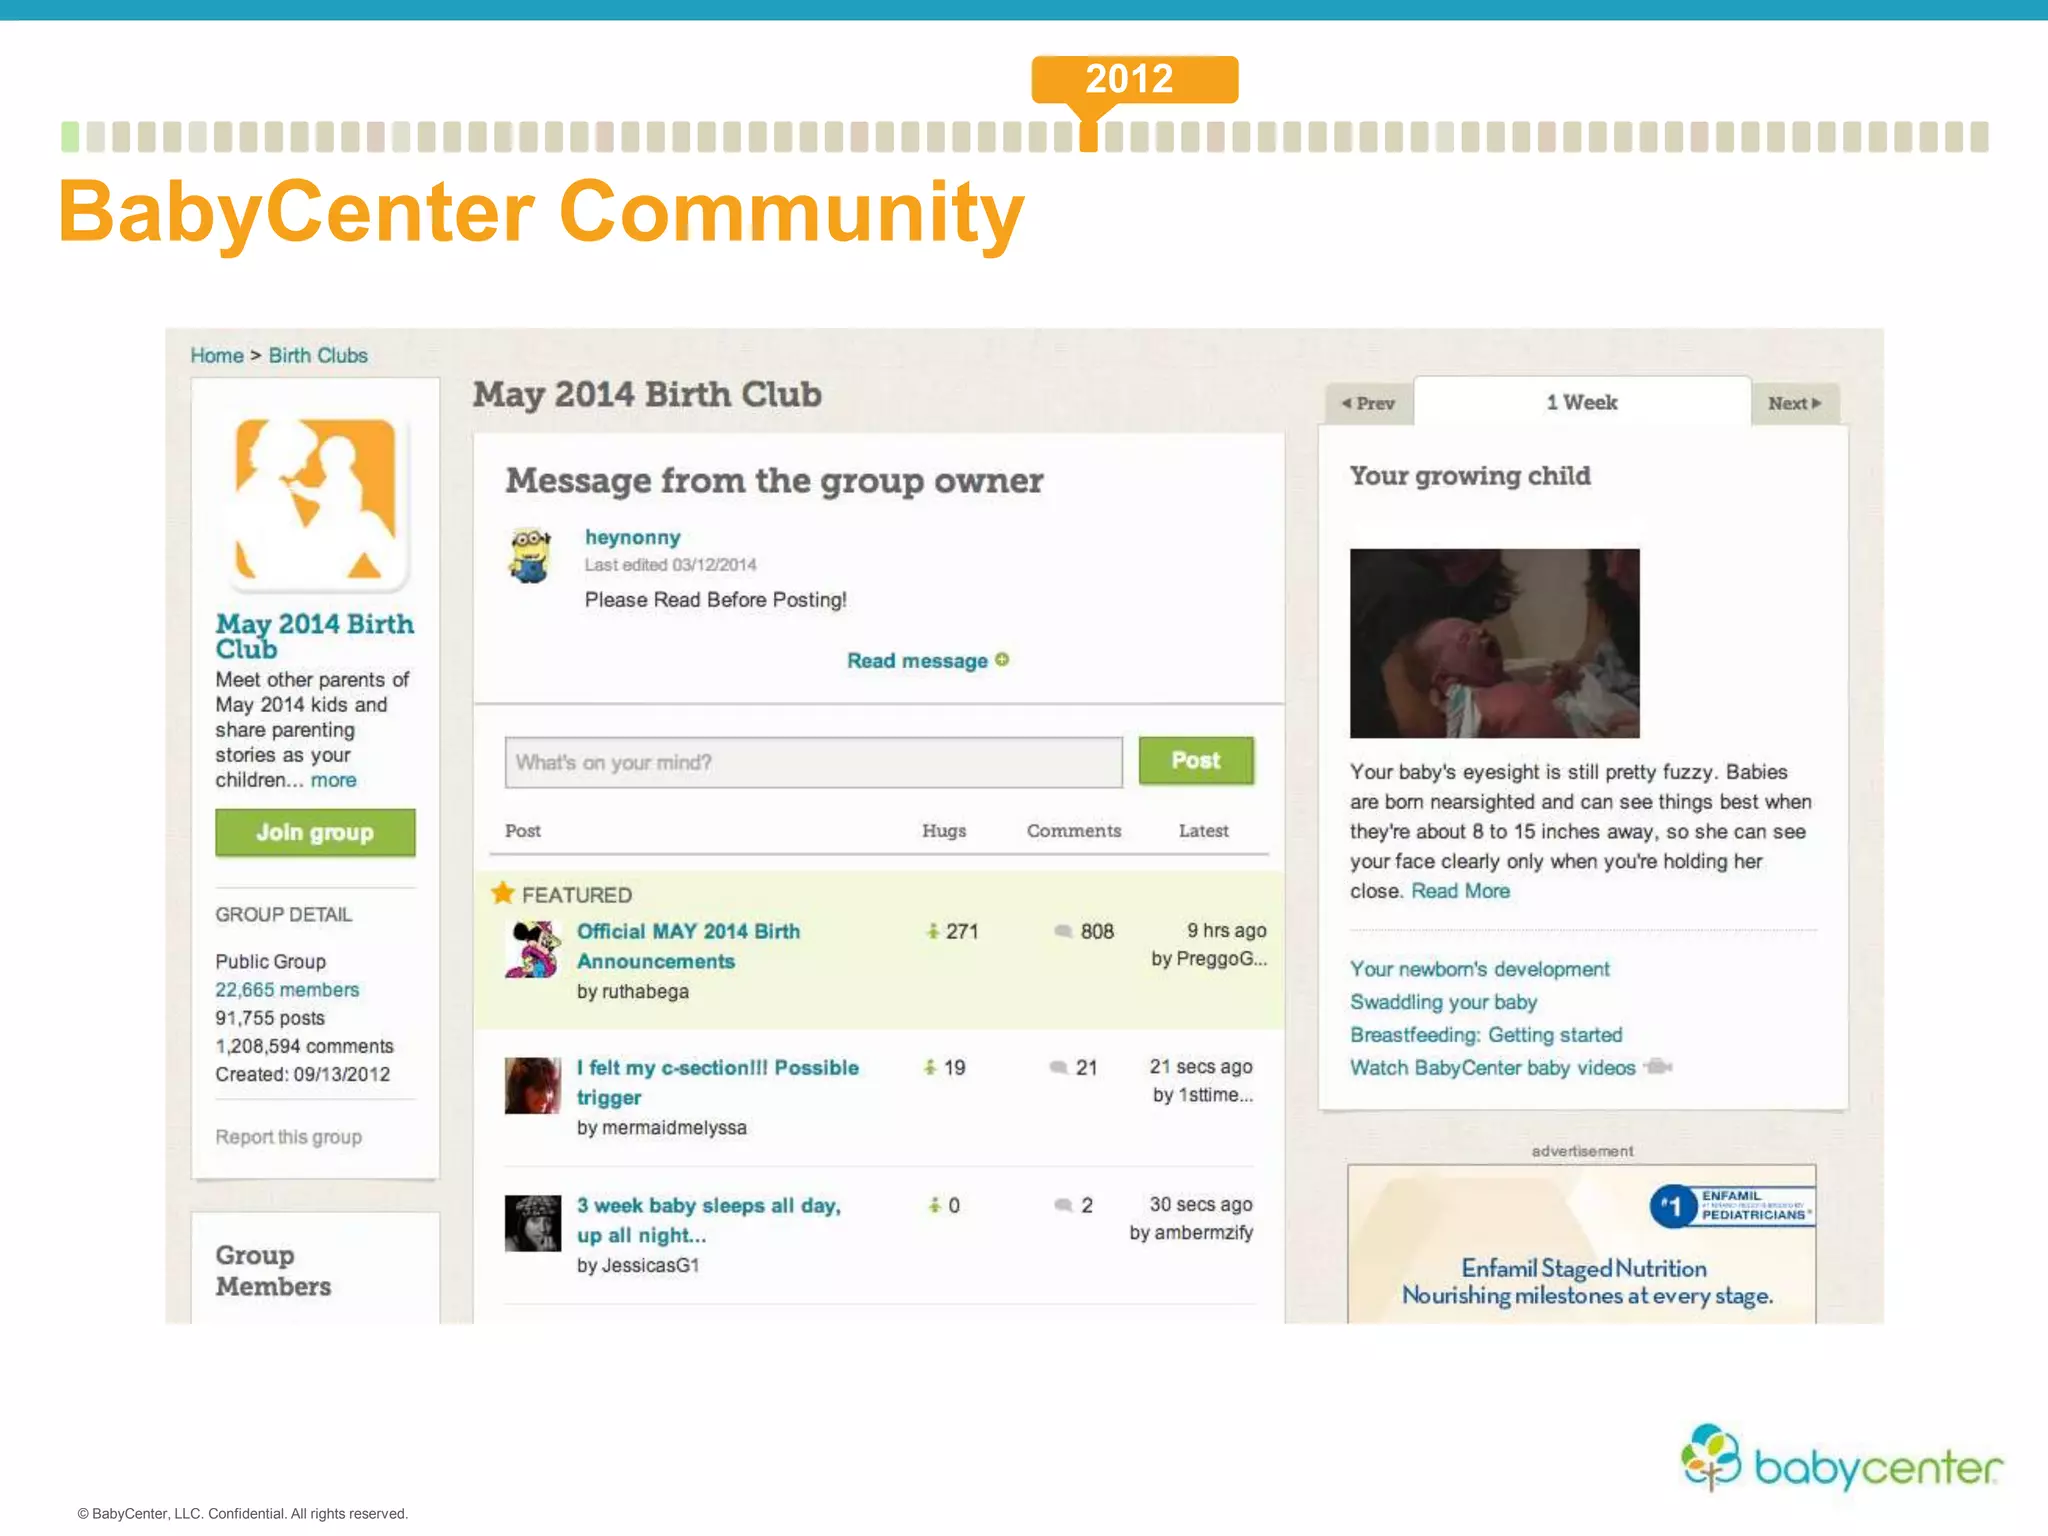Go to the Next week tab
Image resolution: width=2048 pixels, height=1536 pixels.
[1795, 403]
